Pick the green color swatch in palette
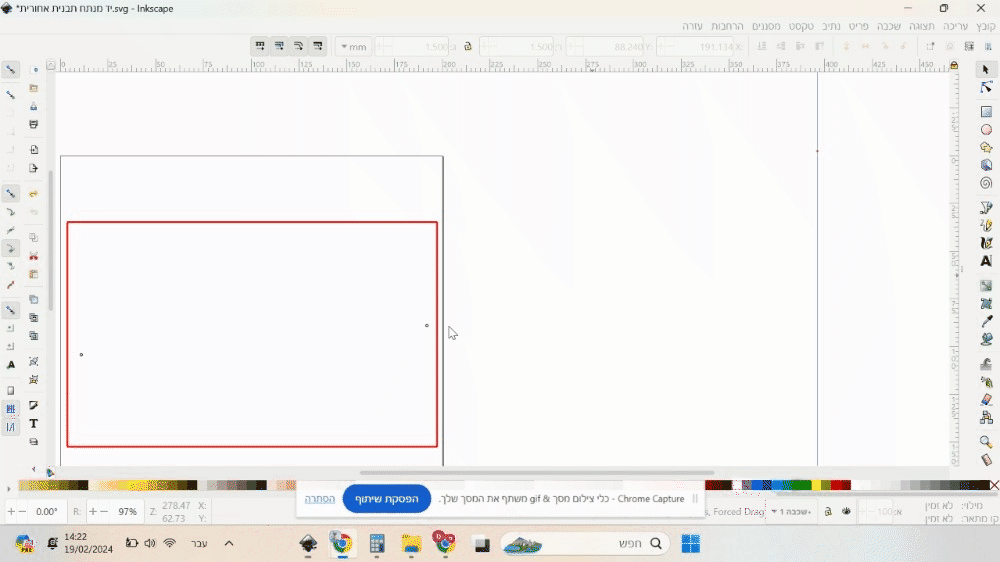 [x=801, y=485]
